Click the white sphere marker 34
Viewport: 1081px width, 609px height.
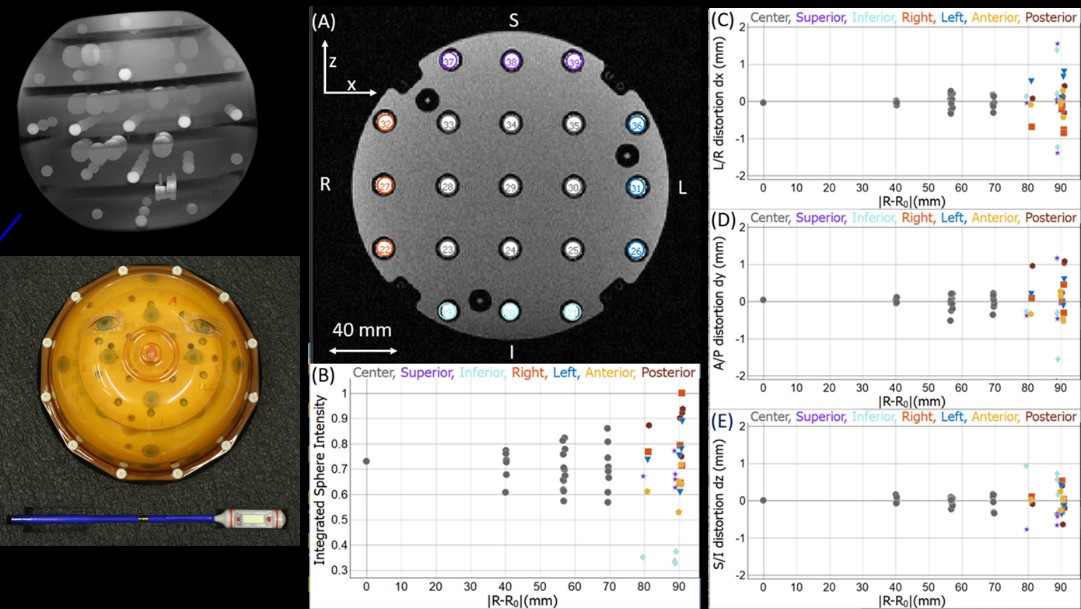(511, 124)
